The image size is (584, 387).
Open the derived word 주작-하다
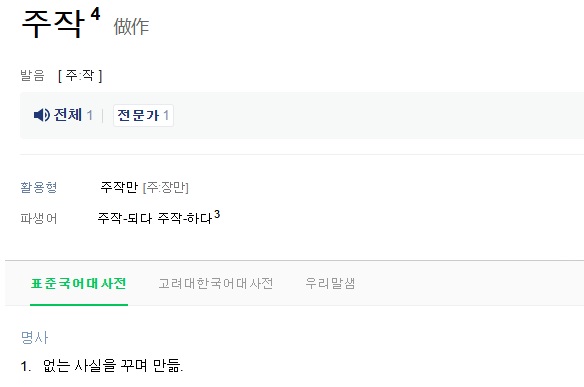(x=185, y=218)
